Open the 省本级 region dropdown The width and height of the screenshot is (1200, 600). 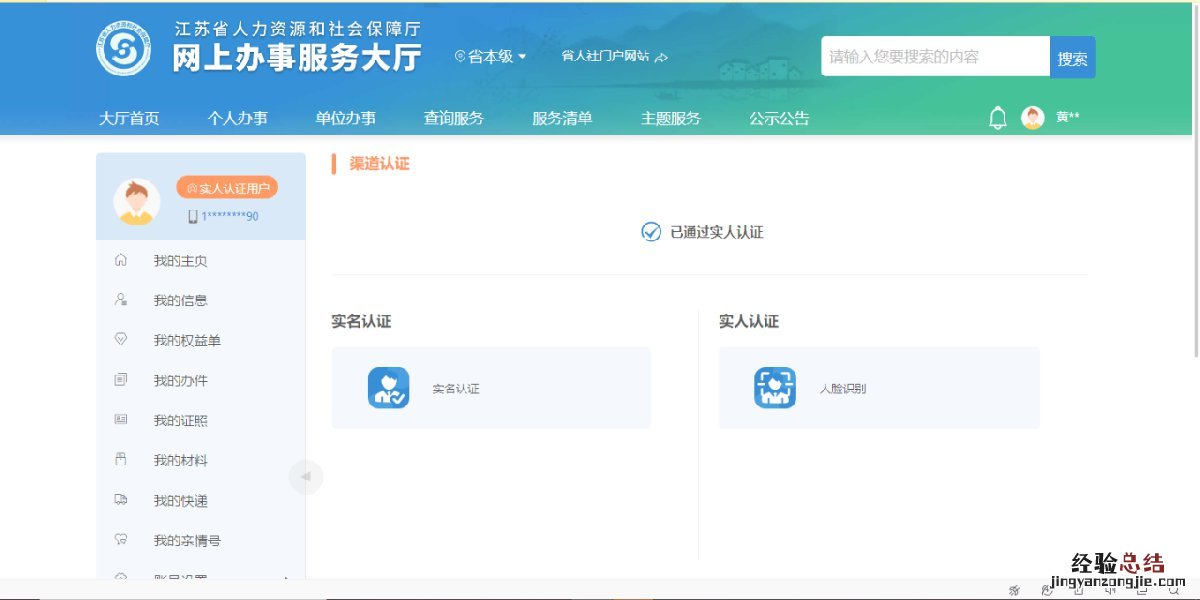[490, 57]
